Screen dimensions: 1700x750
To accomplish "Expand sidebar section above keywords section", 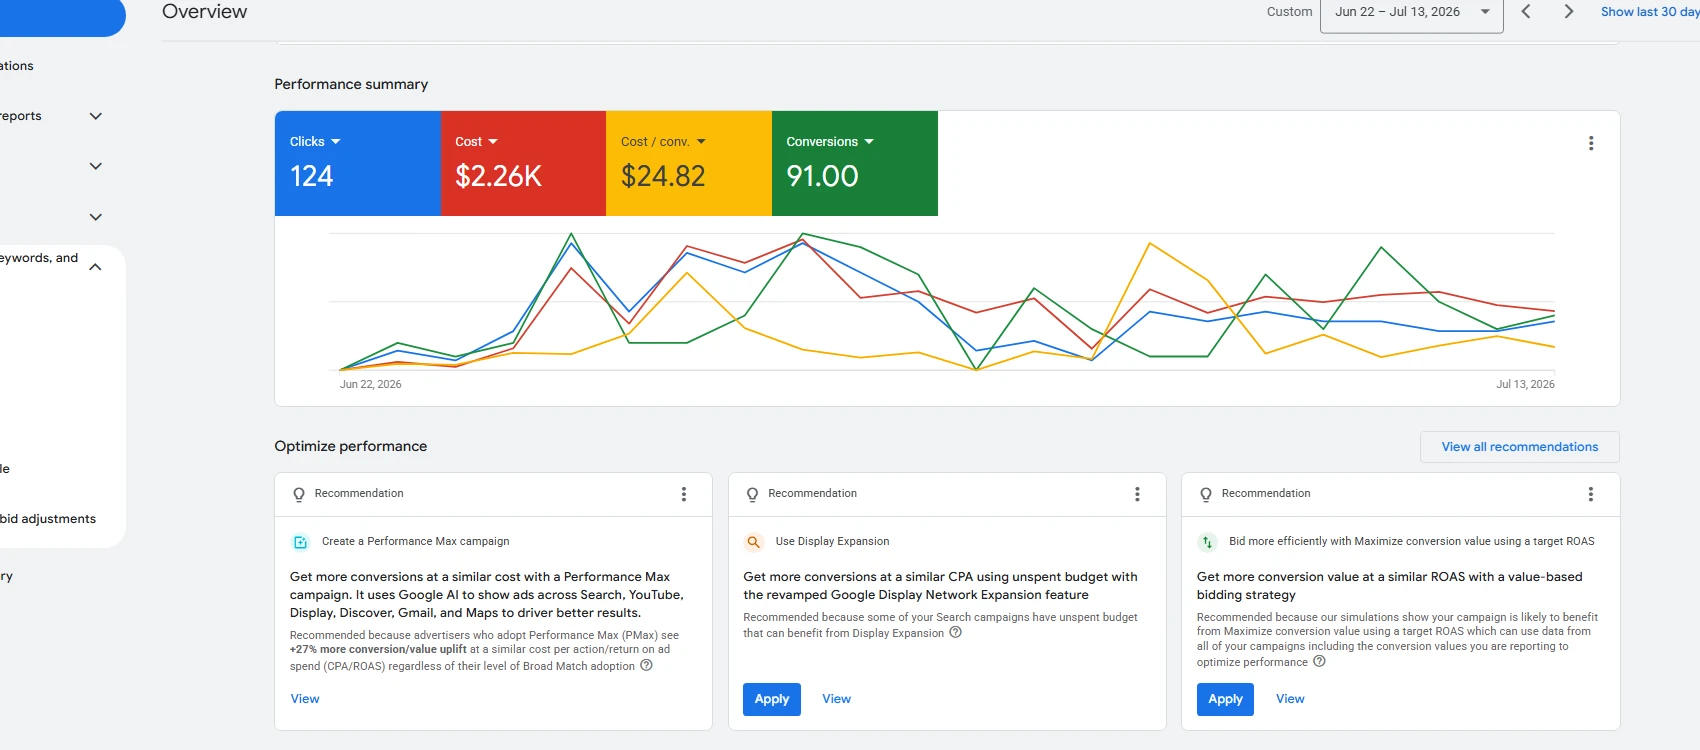I will [x=96, y=217].
